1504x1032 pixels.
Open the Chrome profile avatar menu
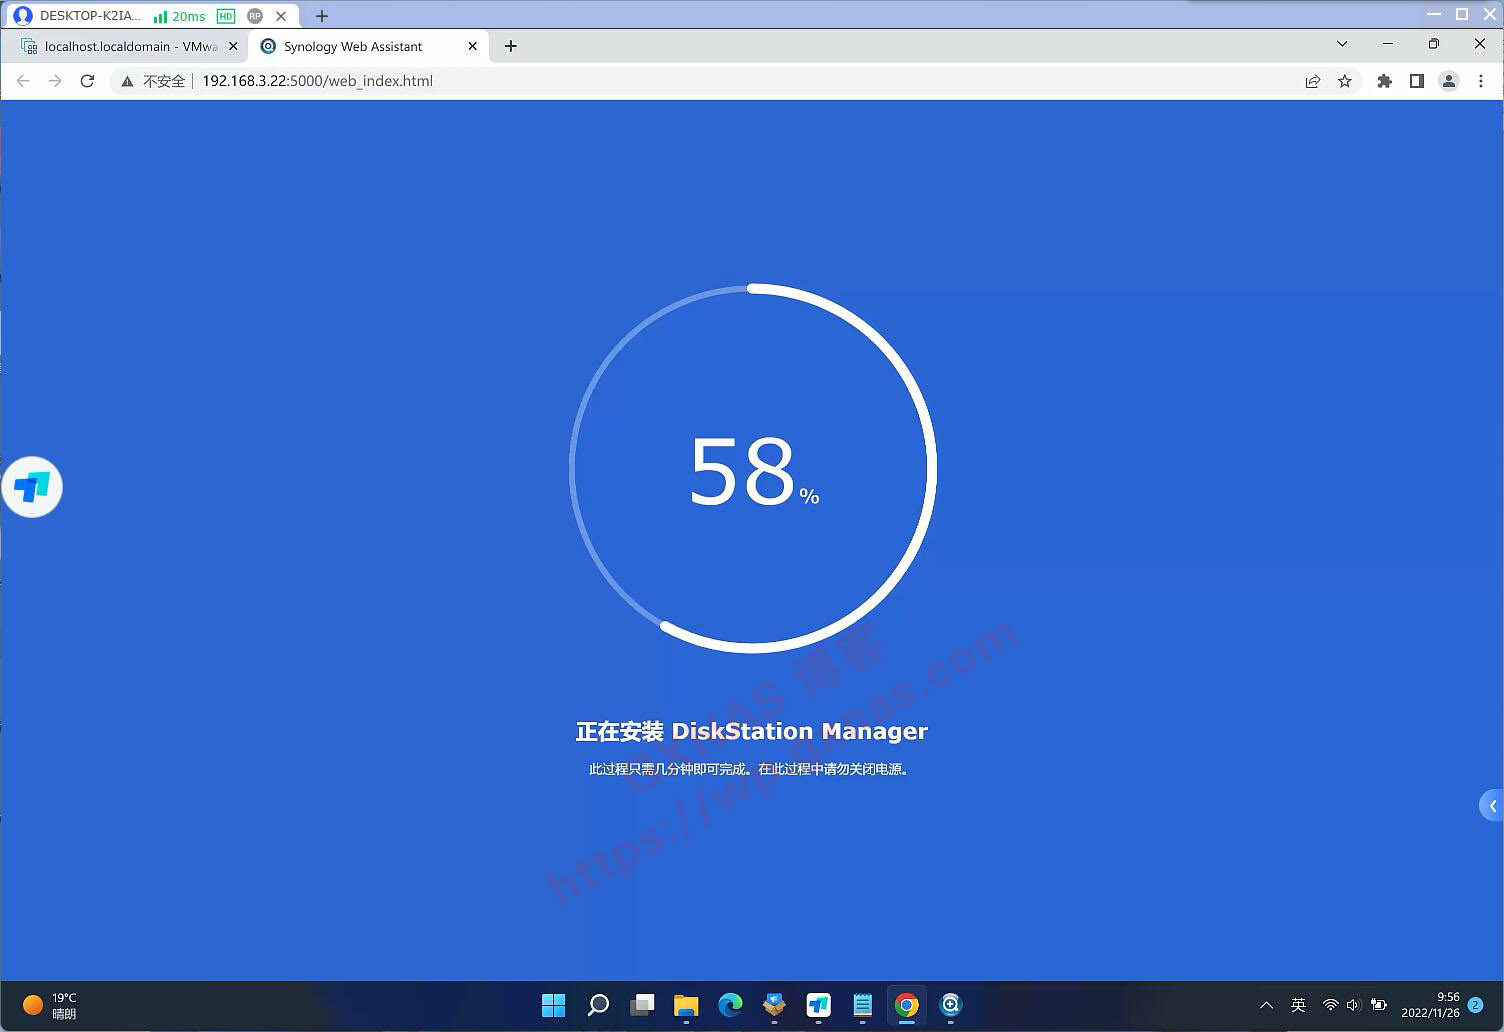(x=1448, y=81)
